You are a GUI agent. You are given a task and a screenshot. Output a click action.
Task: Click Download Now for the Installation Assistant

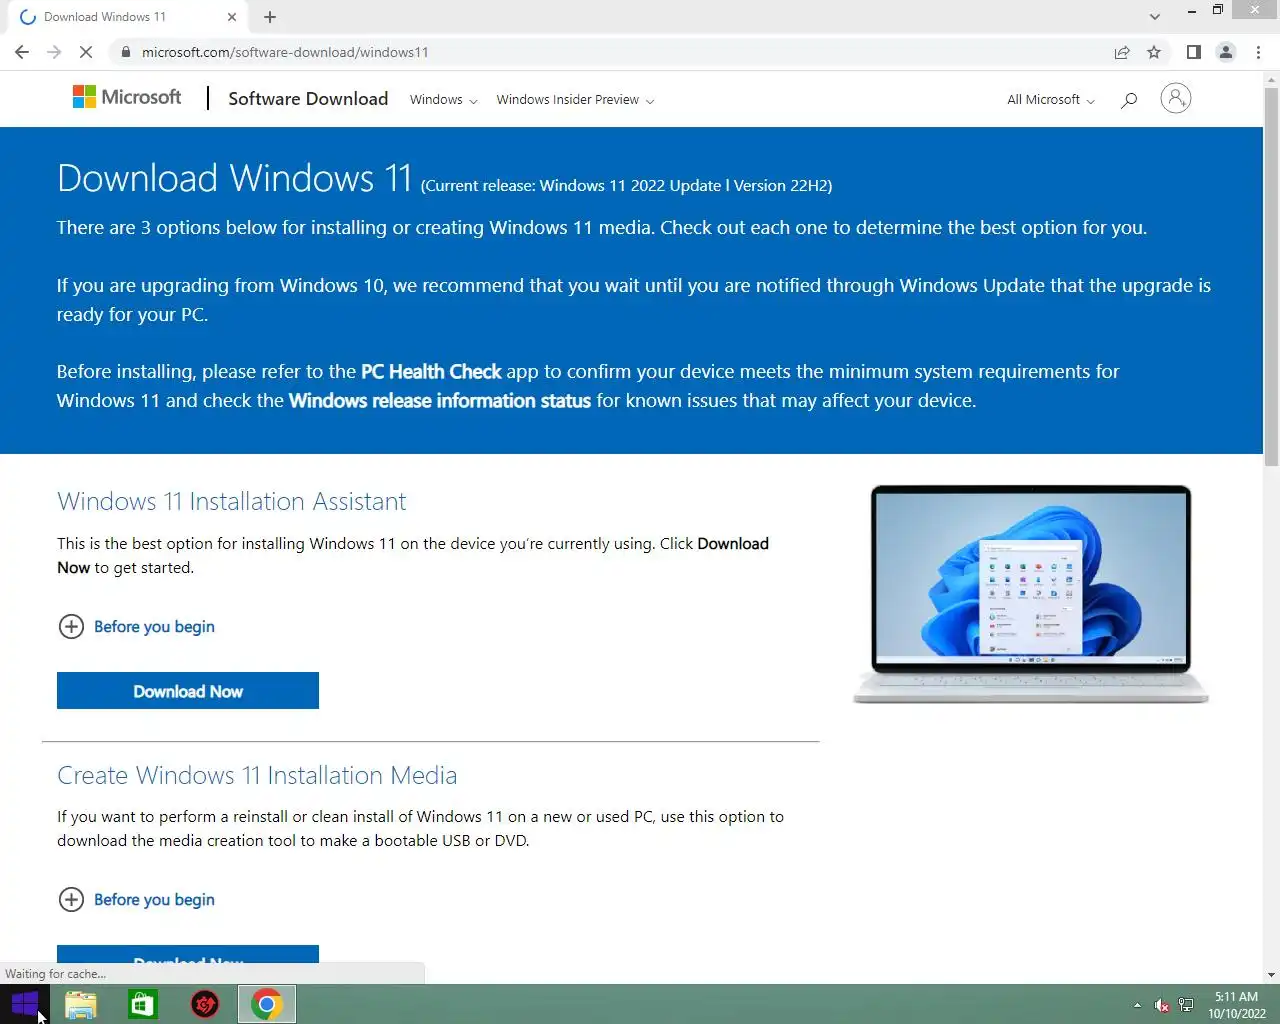(x=188, y=691)
